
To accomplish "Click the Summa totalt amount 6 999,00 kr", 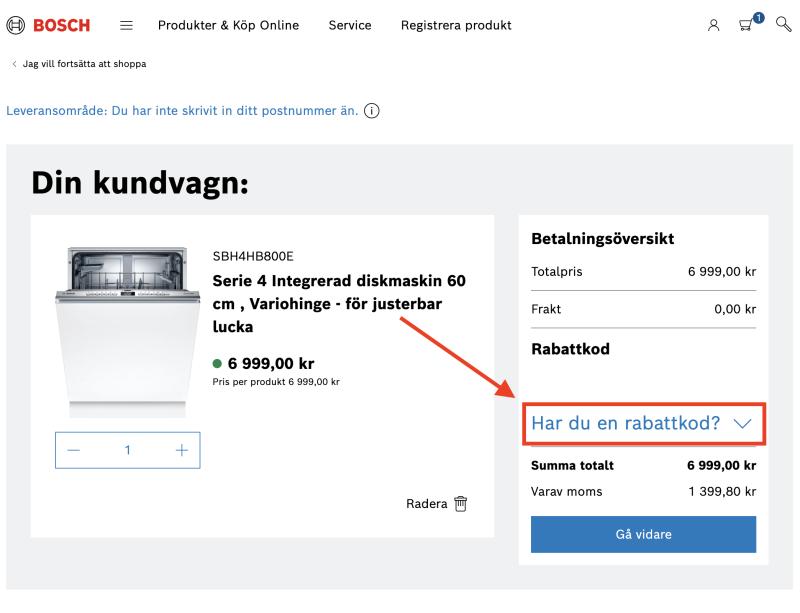I will coord(721,465).
